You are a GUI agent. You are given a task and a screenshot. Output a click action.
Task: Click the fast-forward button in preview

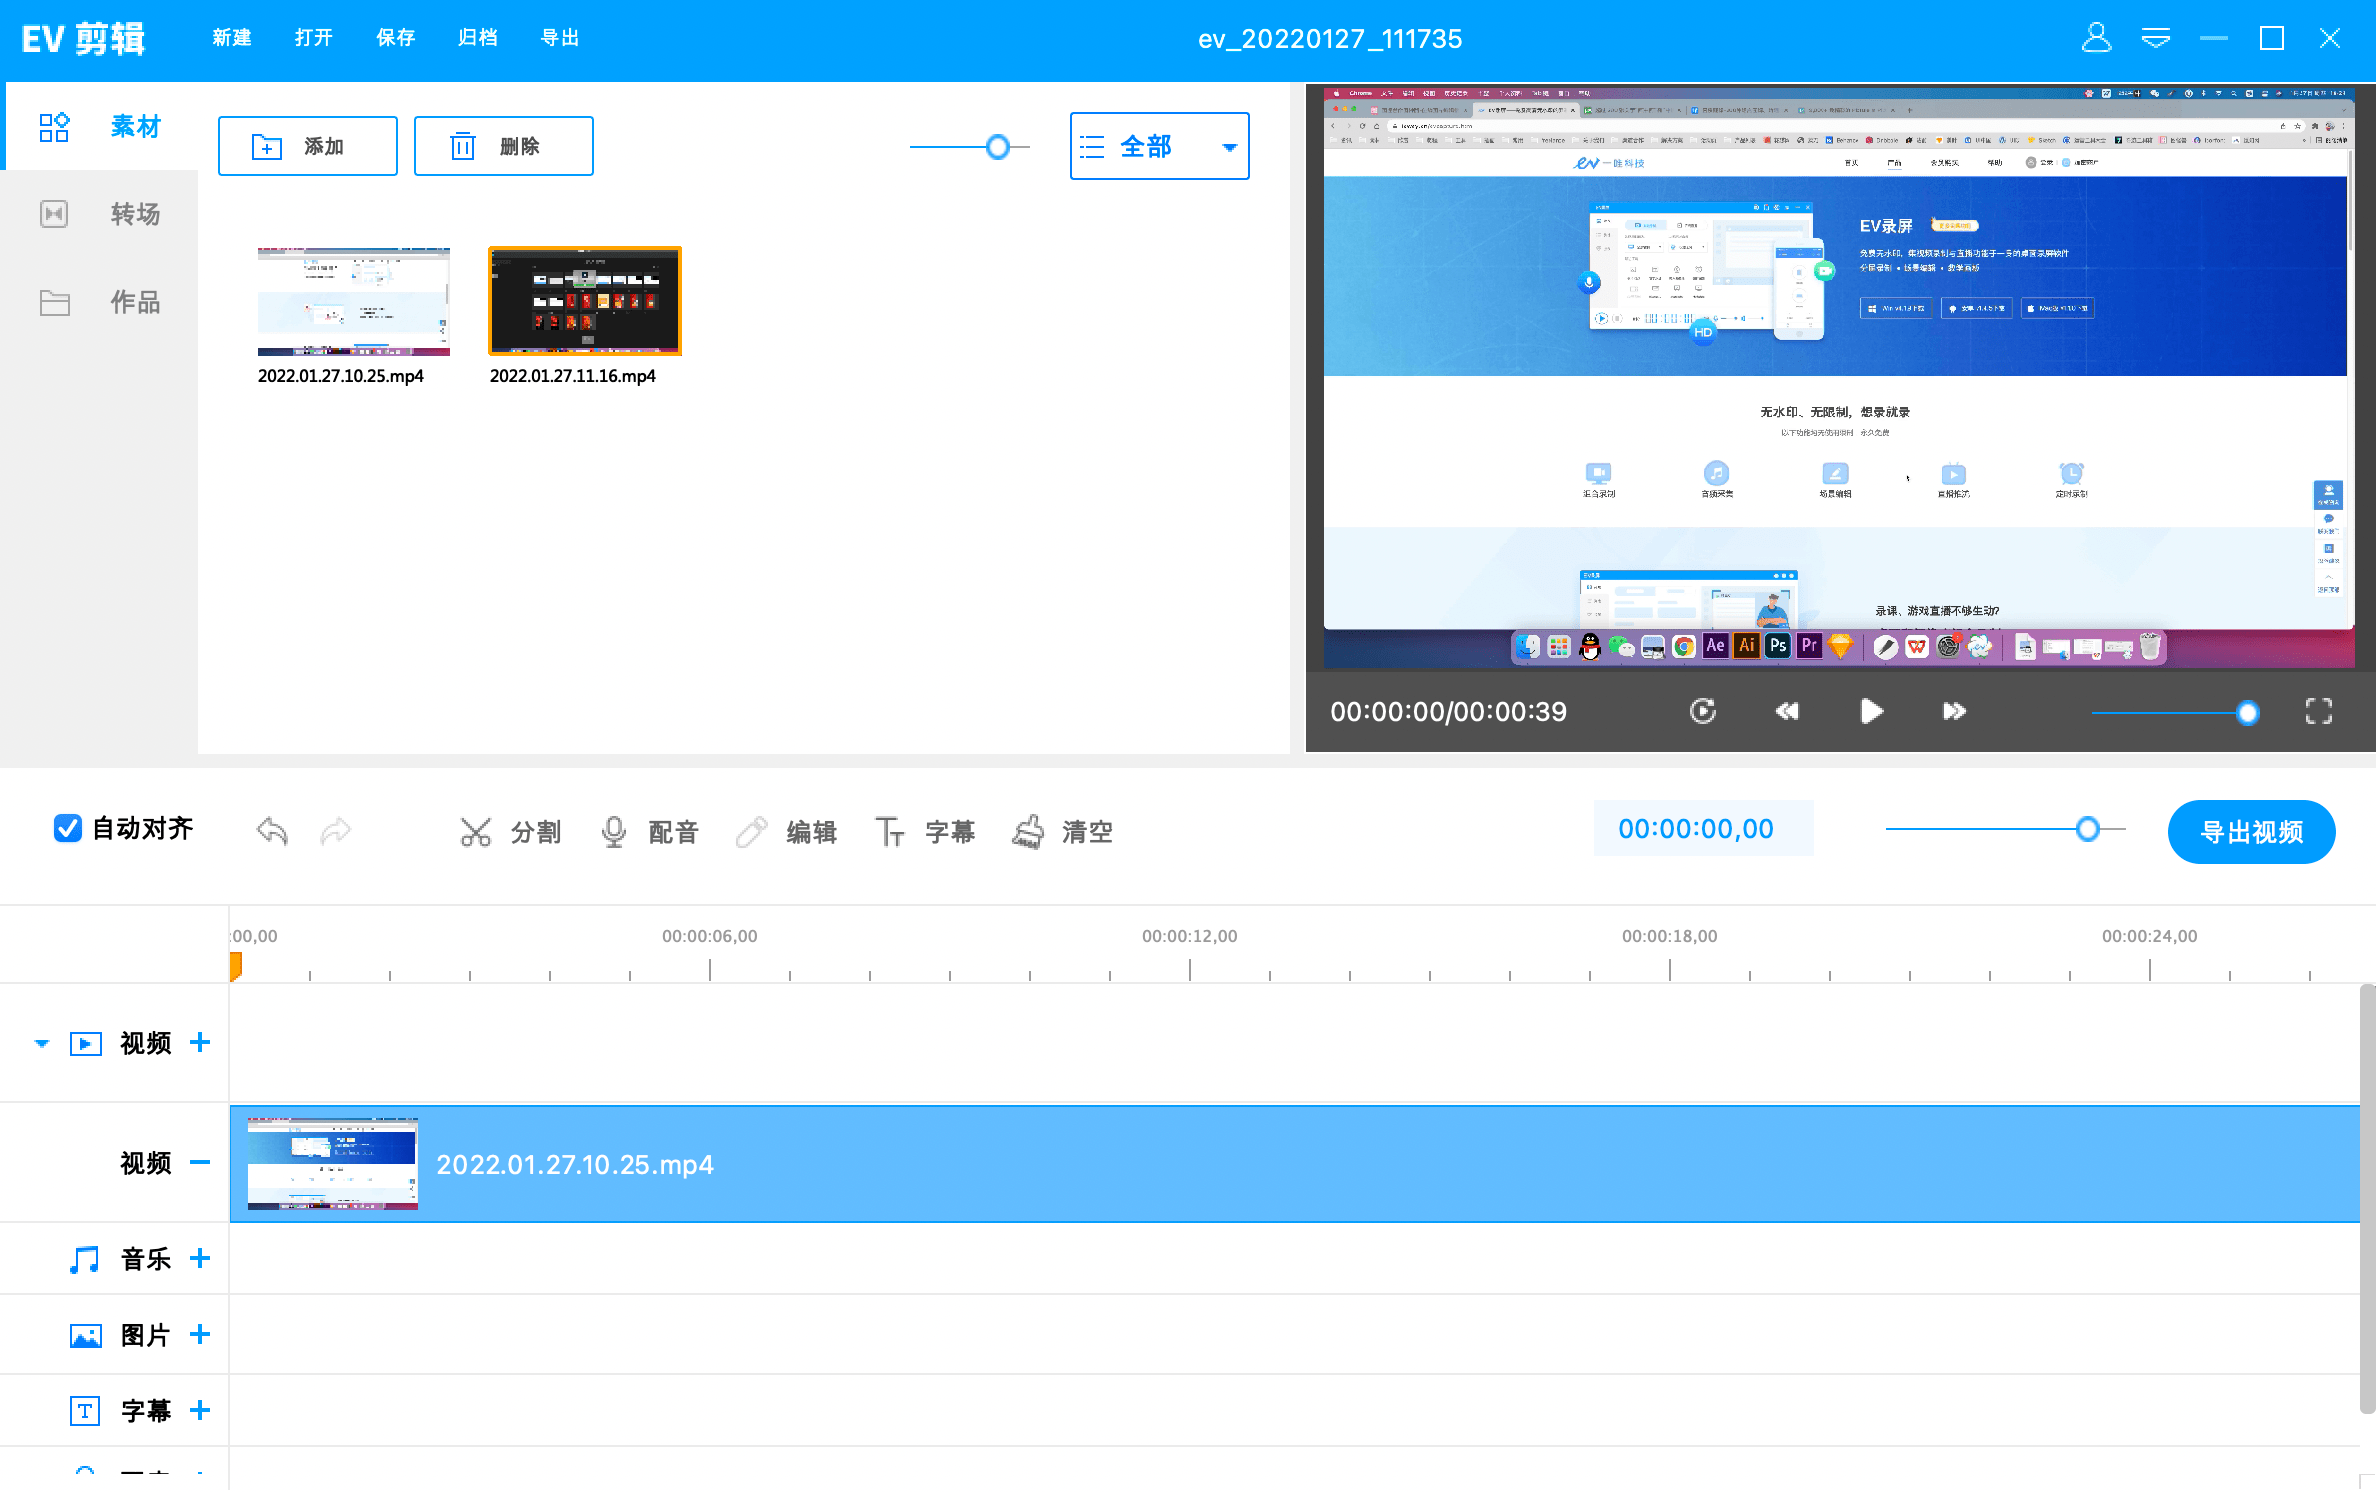pyautogui.click(x=1954, y=711)
